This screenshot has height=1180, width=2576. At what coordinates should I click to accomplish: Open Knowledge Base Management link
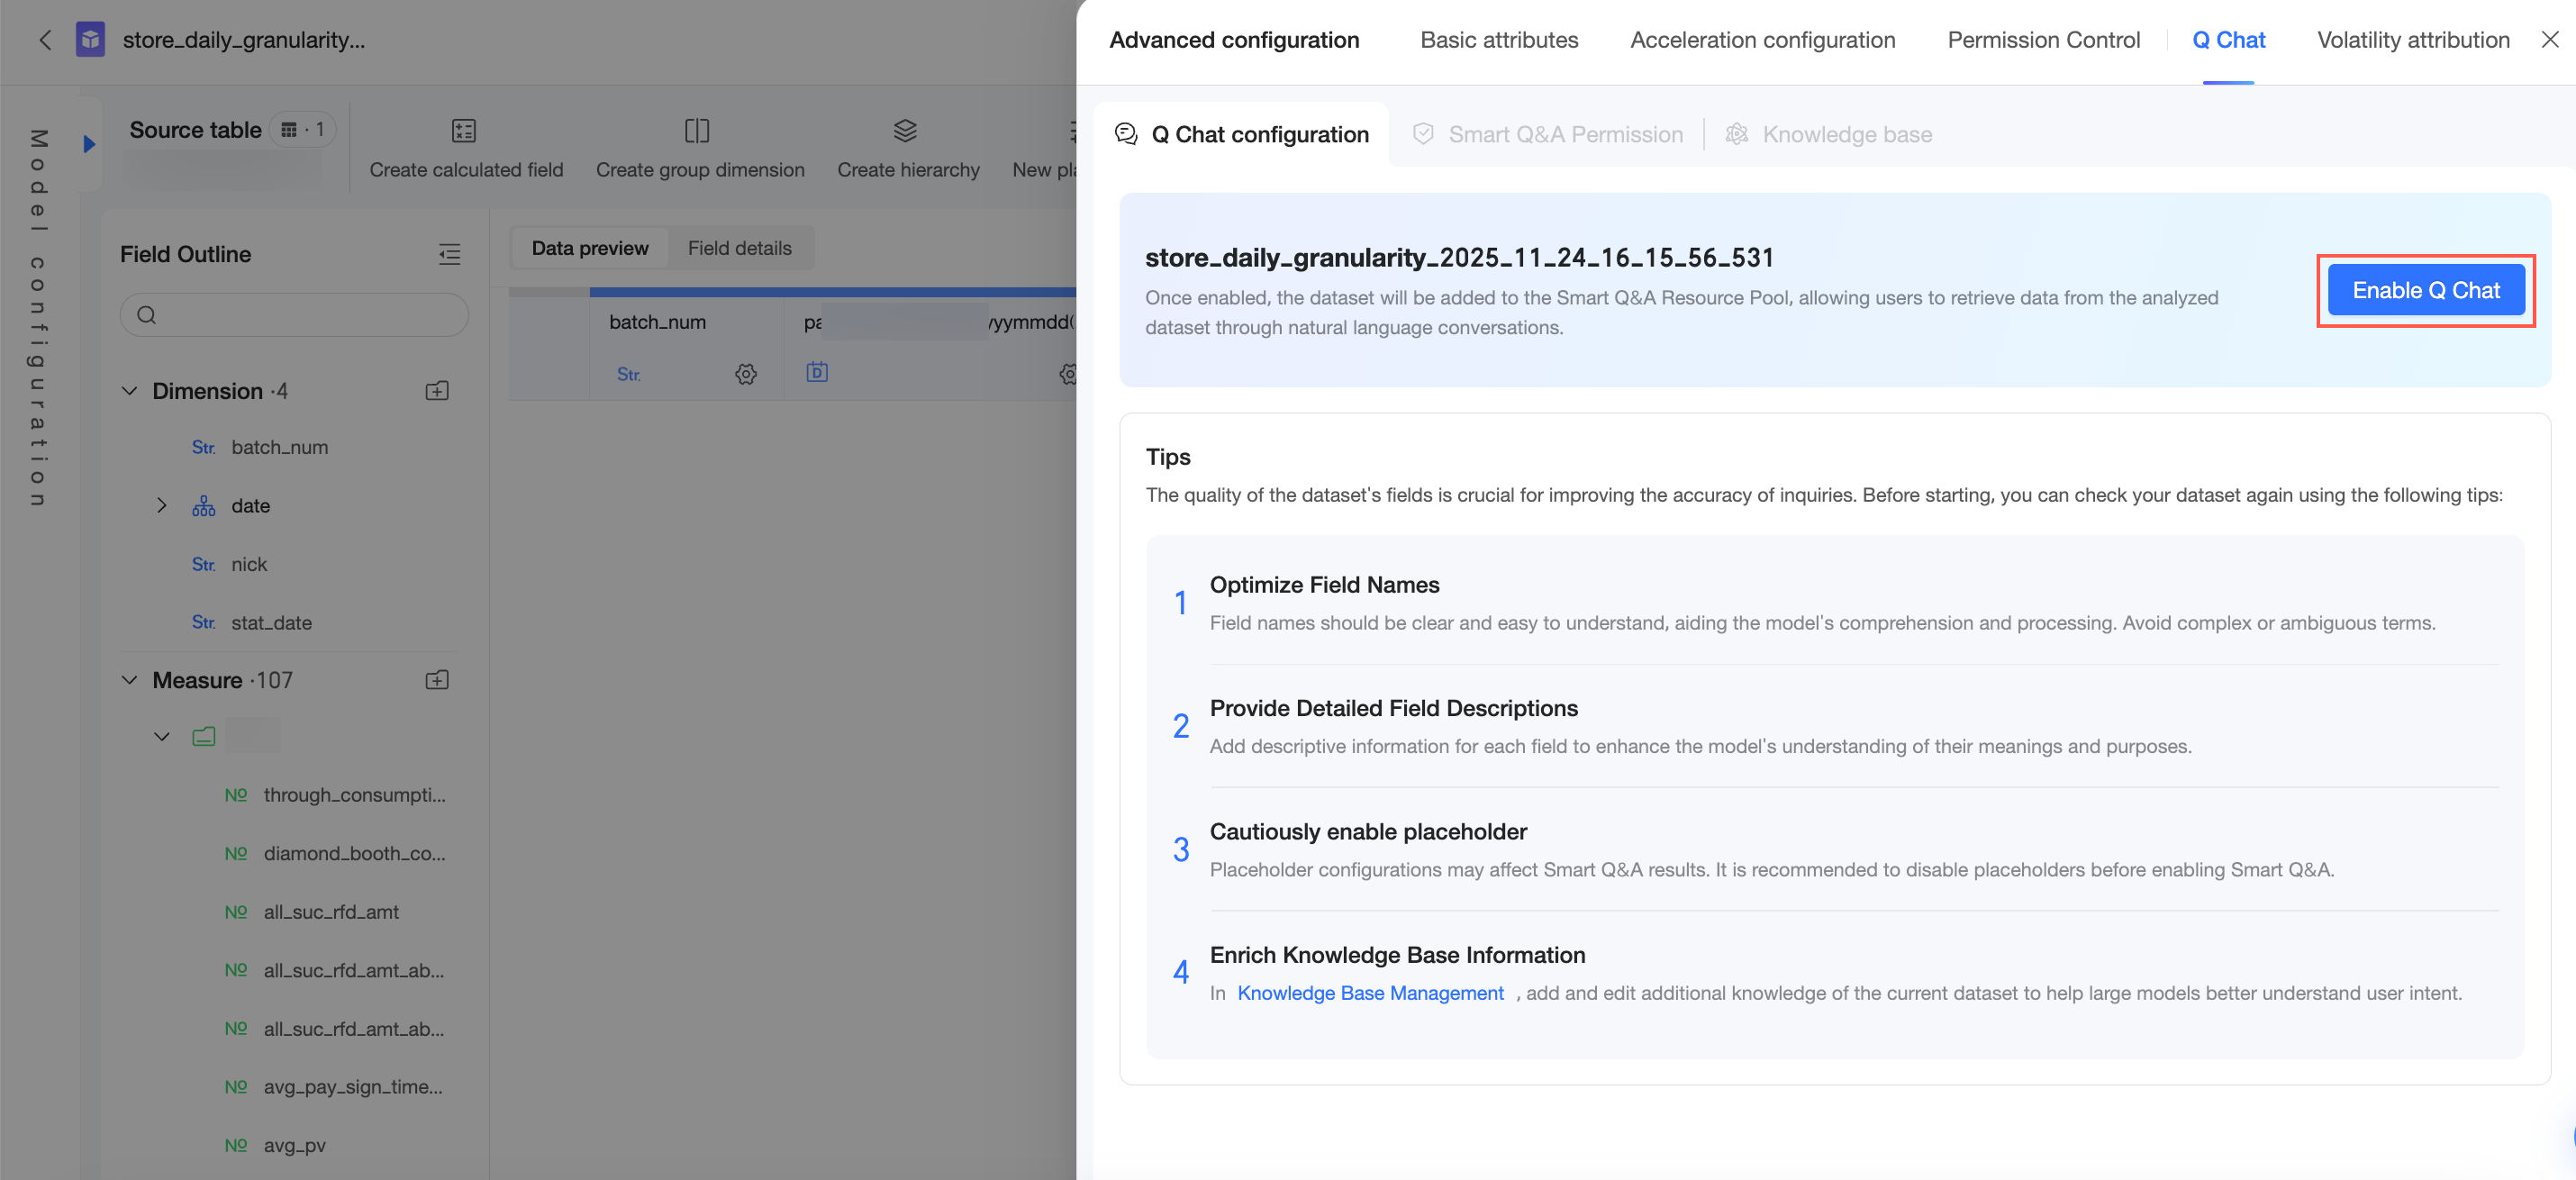click(x=1370, y=993)
